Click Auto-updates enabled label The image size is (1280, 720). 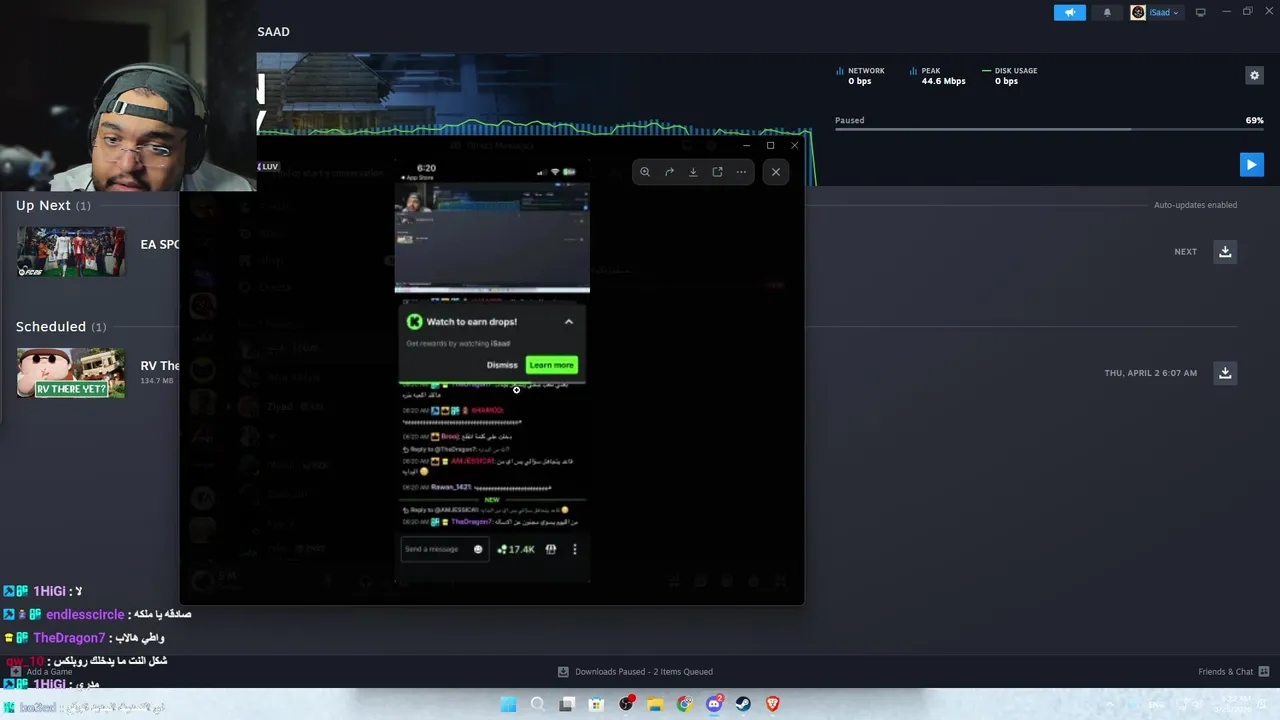(1195, 205)
